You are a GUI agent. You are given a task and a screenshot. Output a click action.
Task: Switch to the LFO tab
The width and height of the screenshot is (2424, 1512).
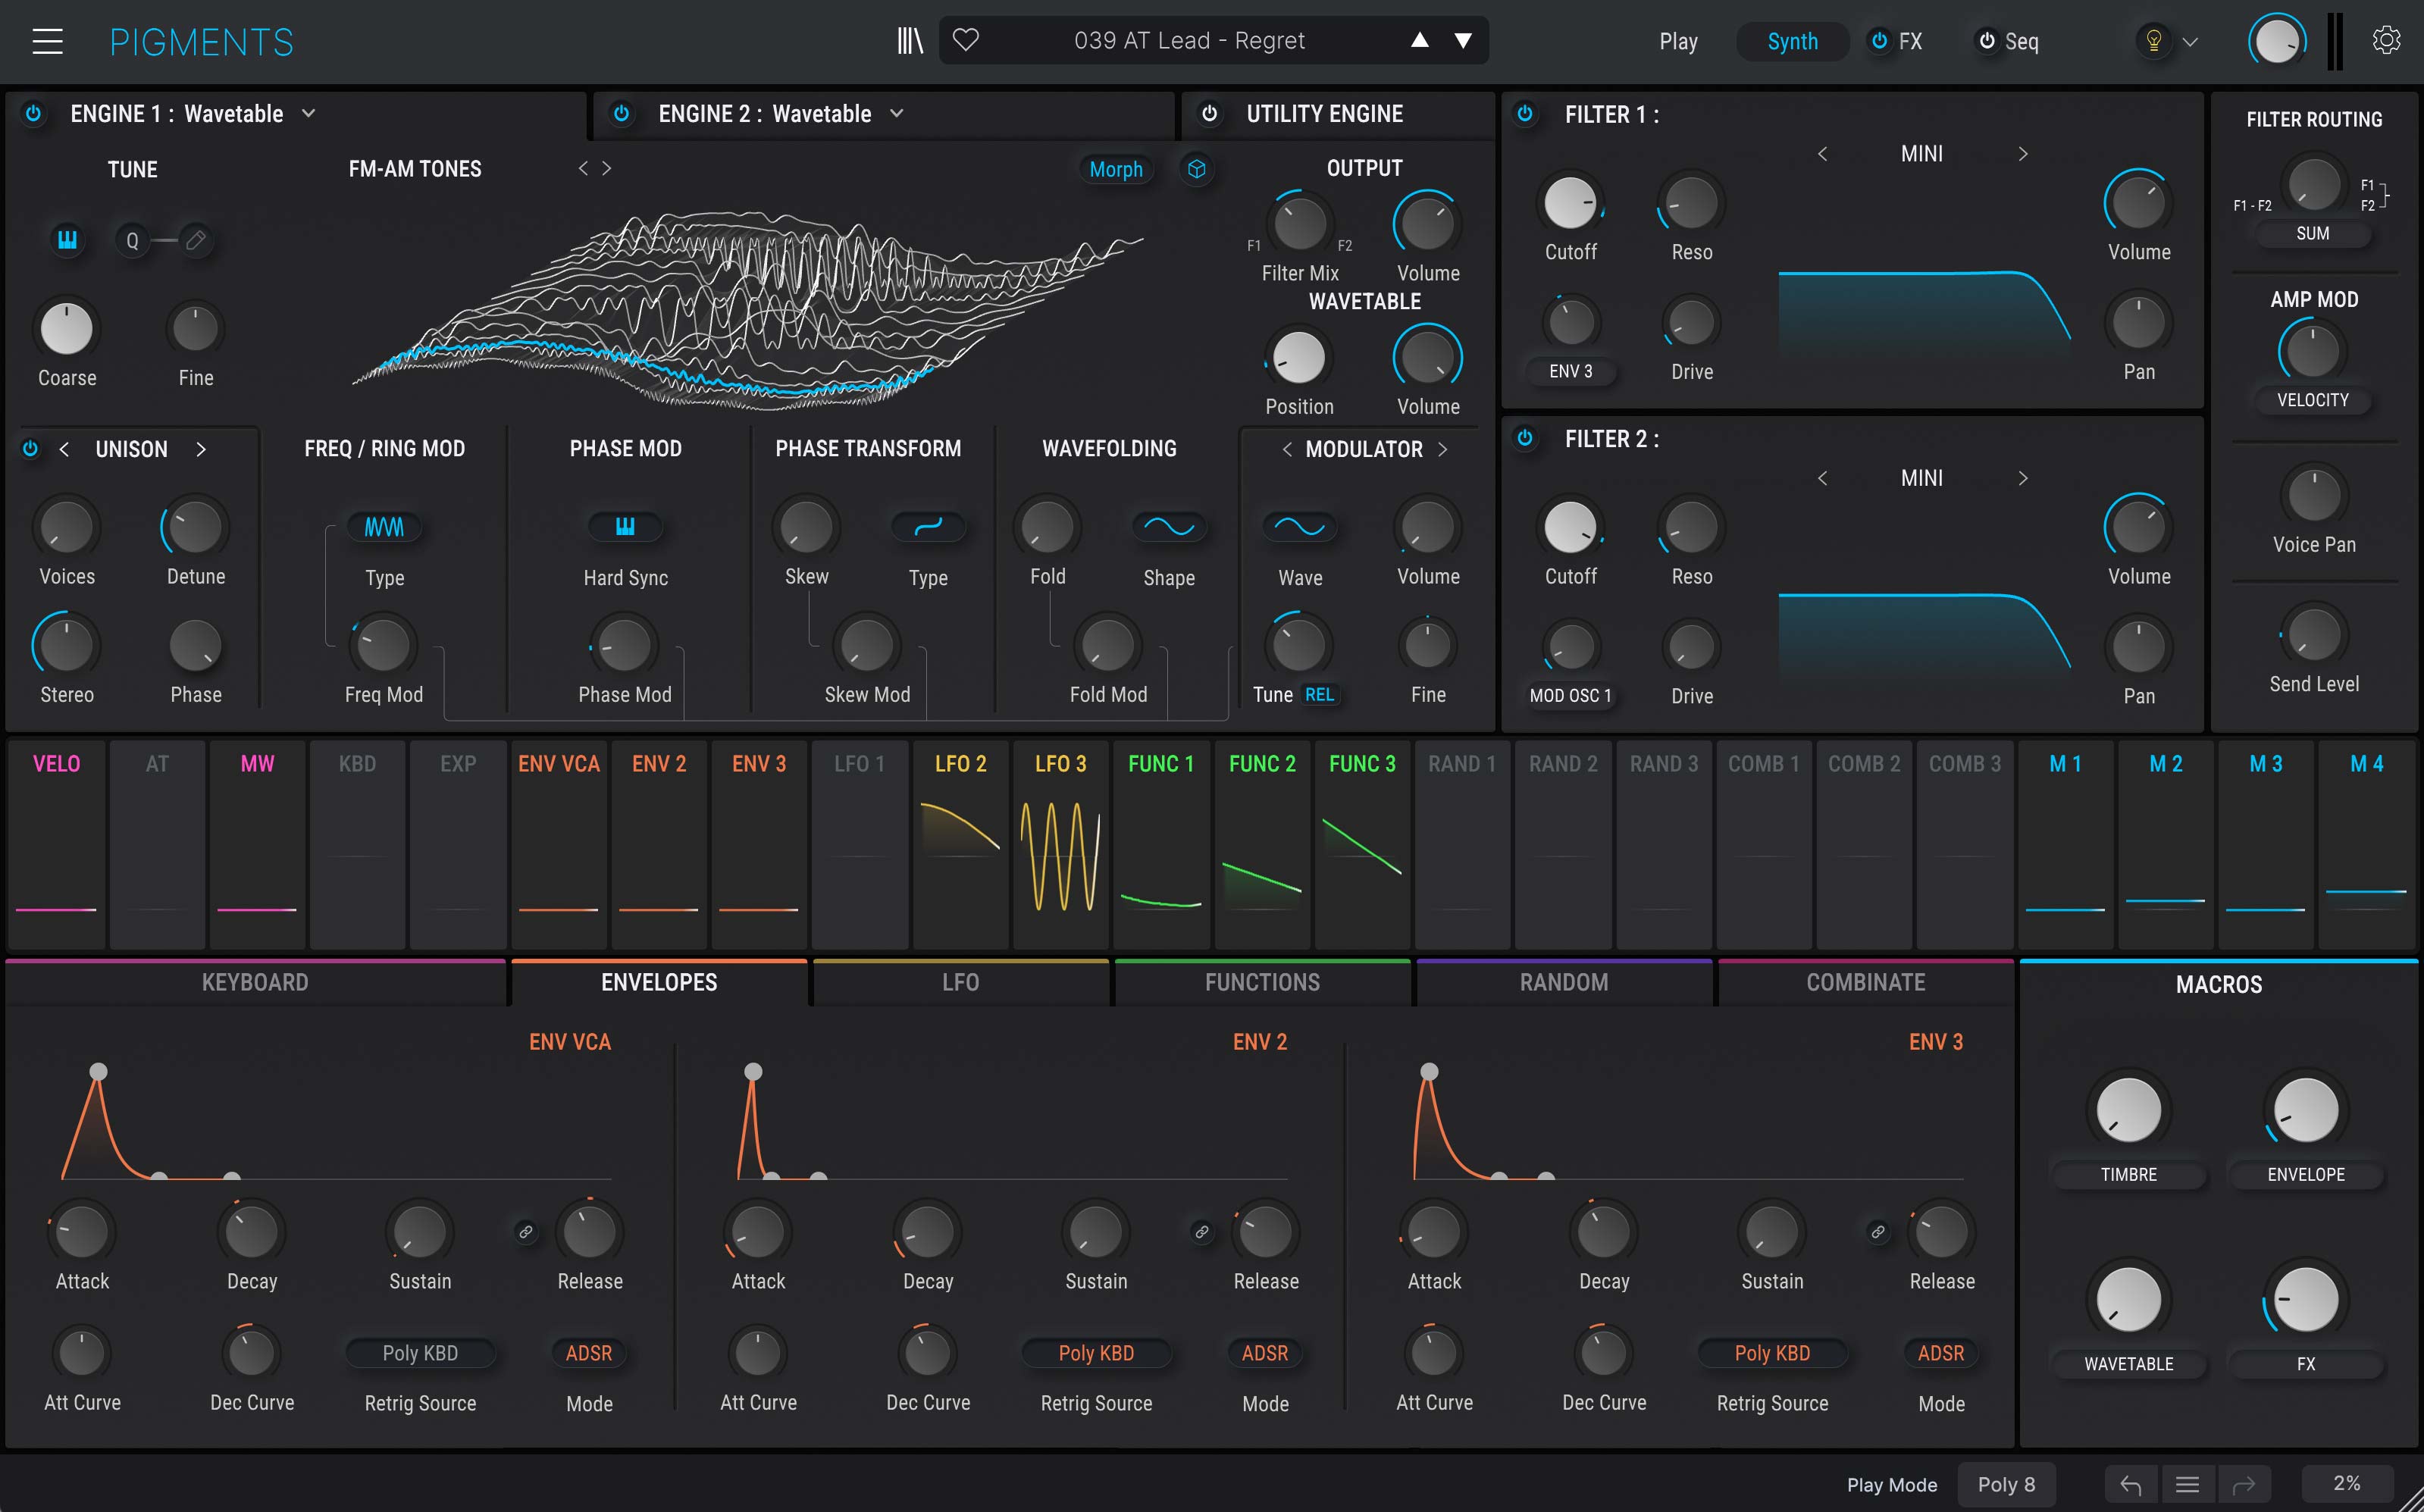pos(960,982)
